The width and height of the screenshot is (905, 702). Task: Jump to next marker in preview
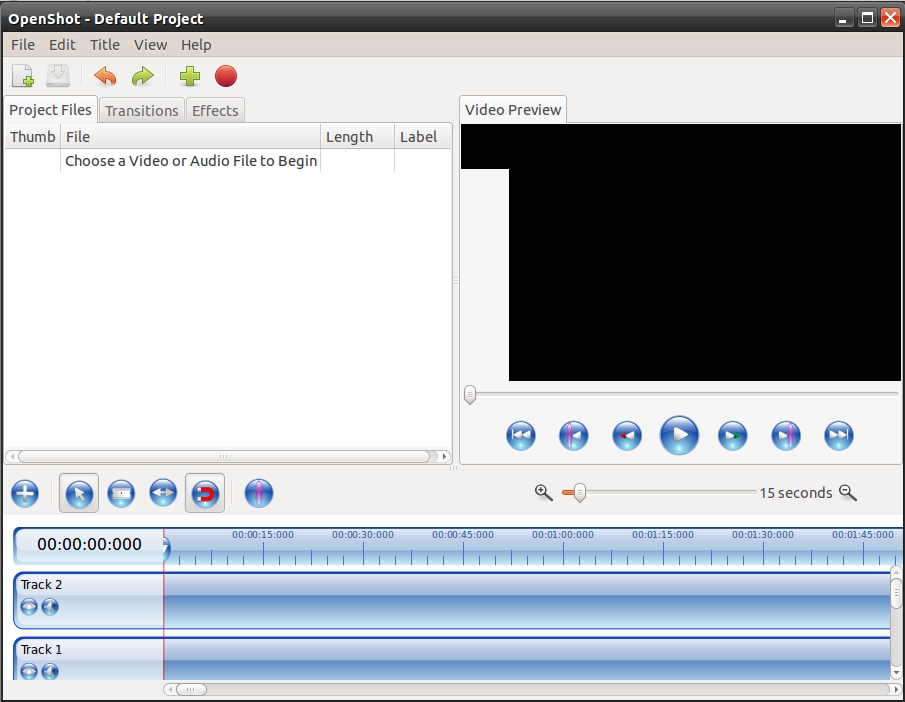tap(786, 435)
